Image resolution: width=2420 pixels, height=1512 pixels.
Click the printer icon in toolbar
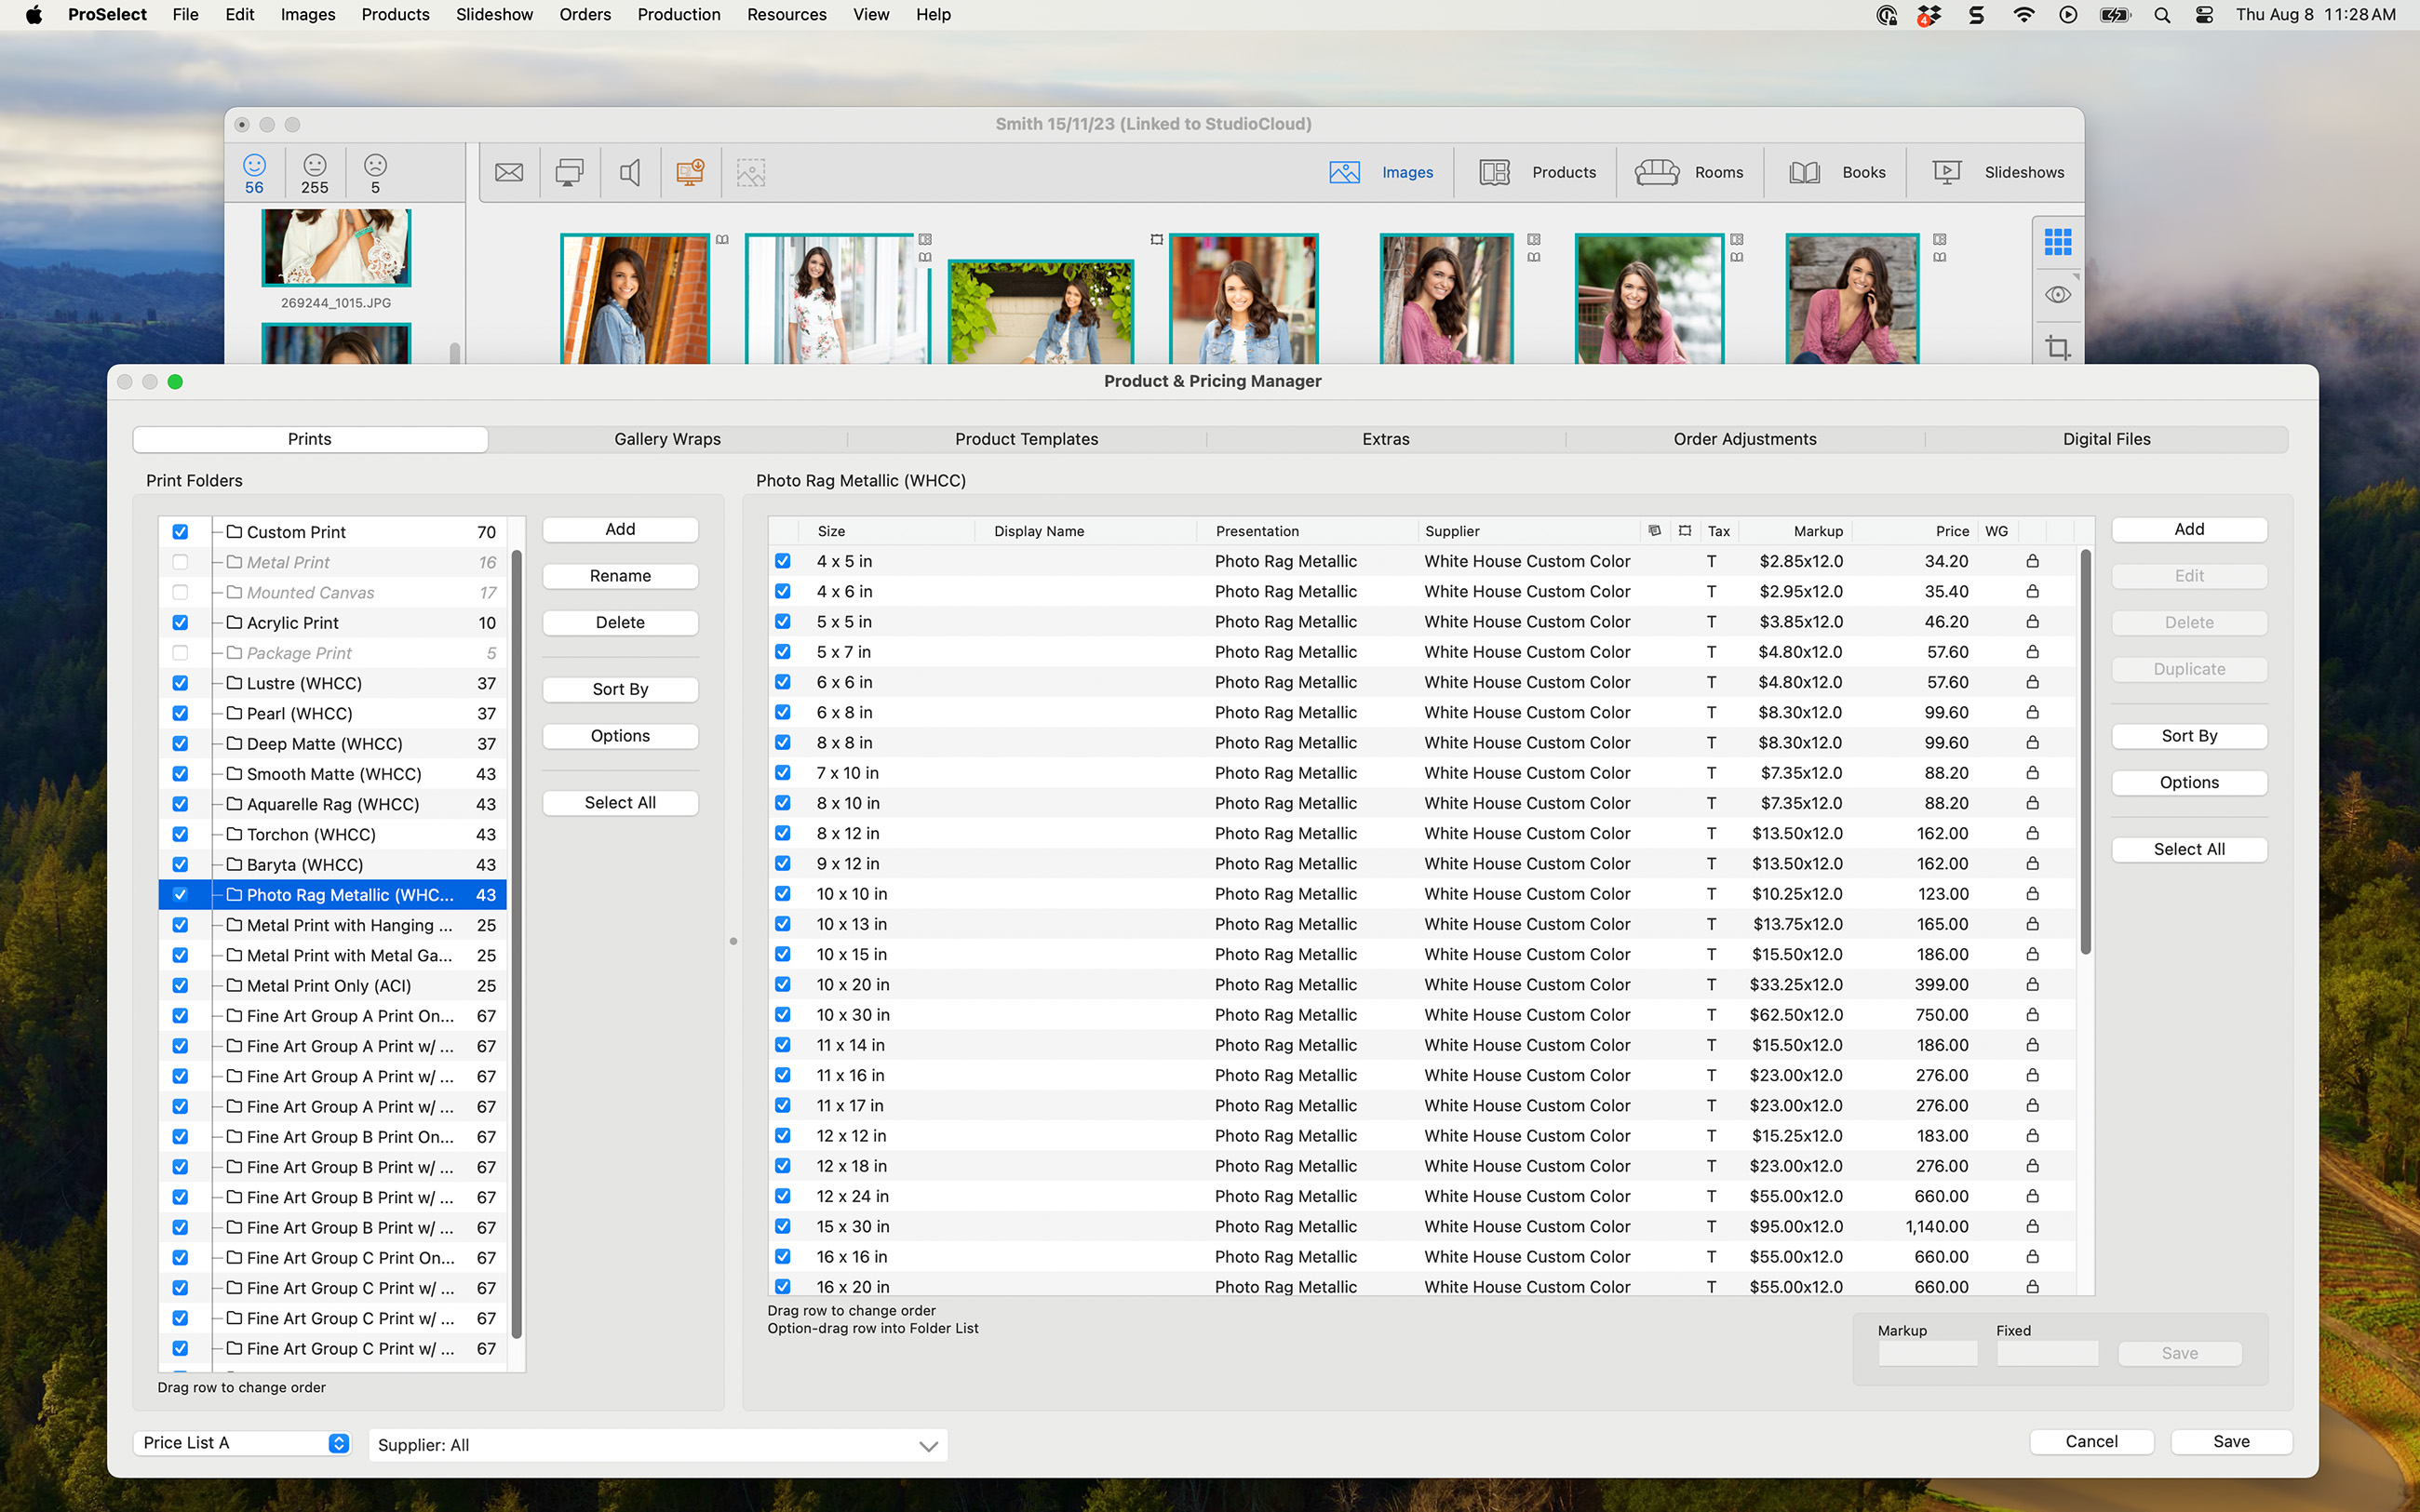pyautogui.click(x=569, y=172)
